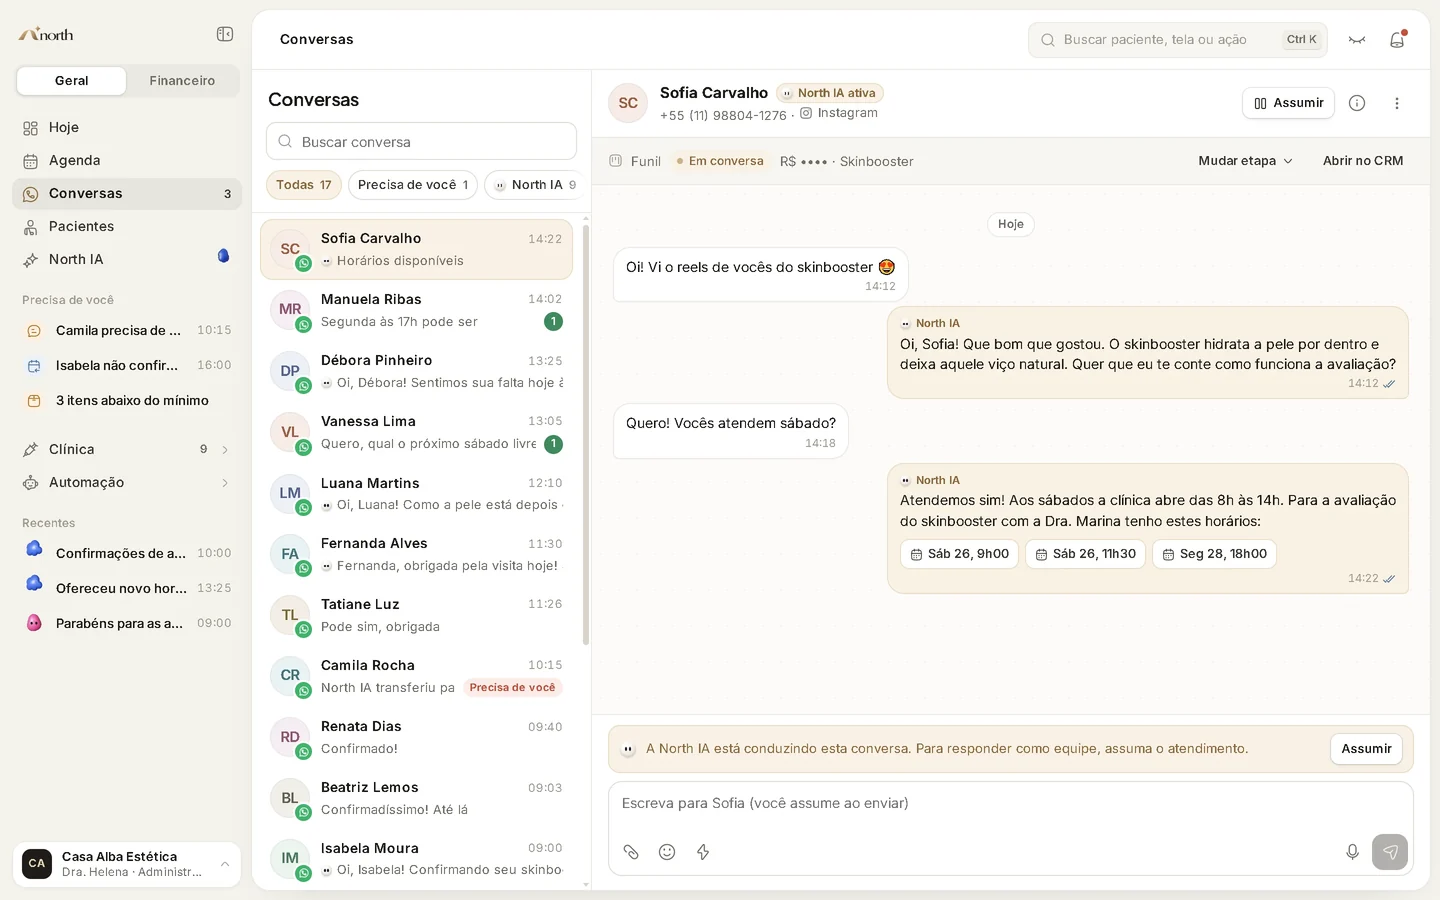The image size is (1440, 900).
Task: Switch to the Financeiro segment
Action: click(182, 81)
